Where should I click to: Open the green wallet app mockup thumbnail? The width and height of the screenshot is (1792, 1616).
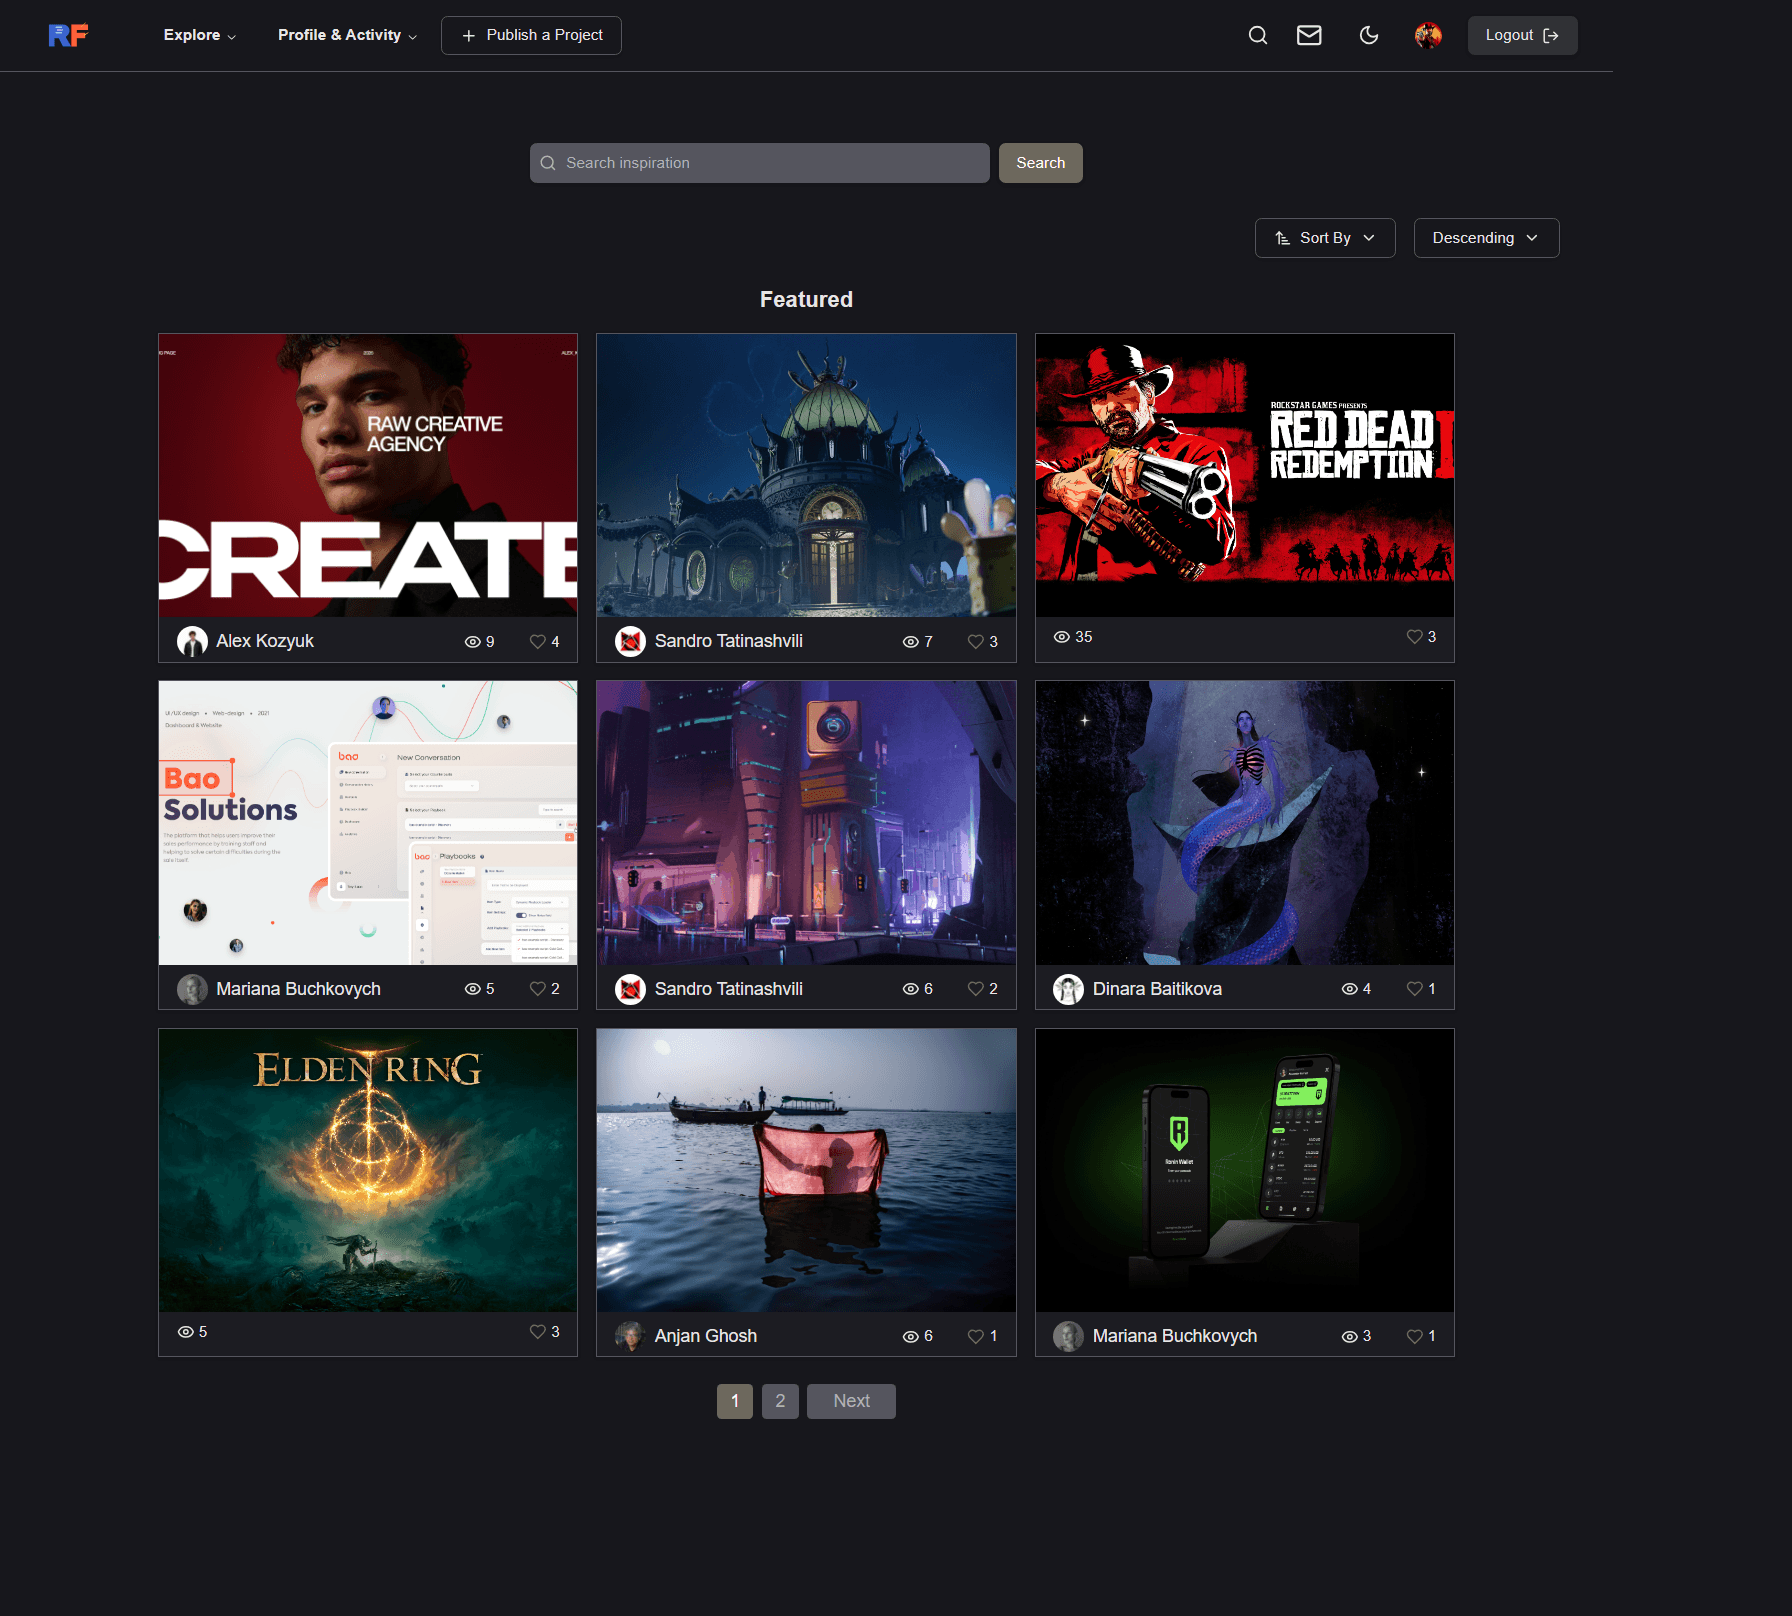click(1244, 1170)
